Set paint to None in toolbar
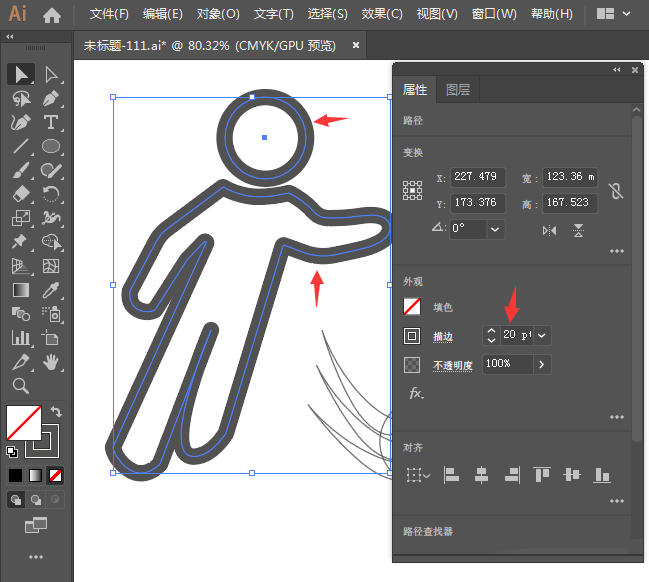This screenshot has width=649, height=582. (55, 476)
